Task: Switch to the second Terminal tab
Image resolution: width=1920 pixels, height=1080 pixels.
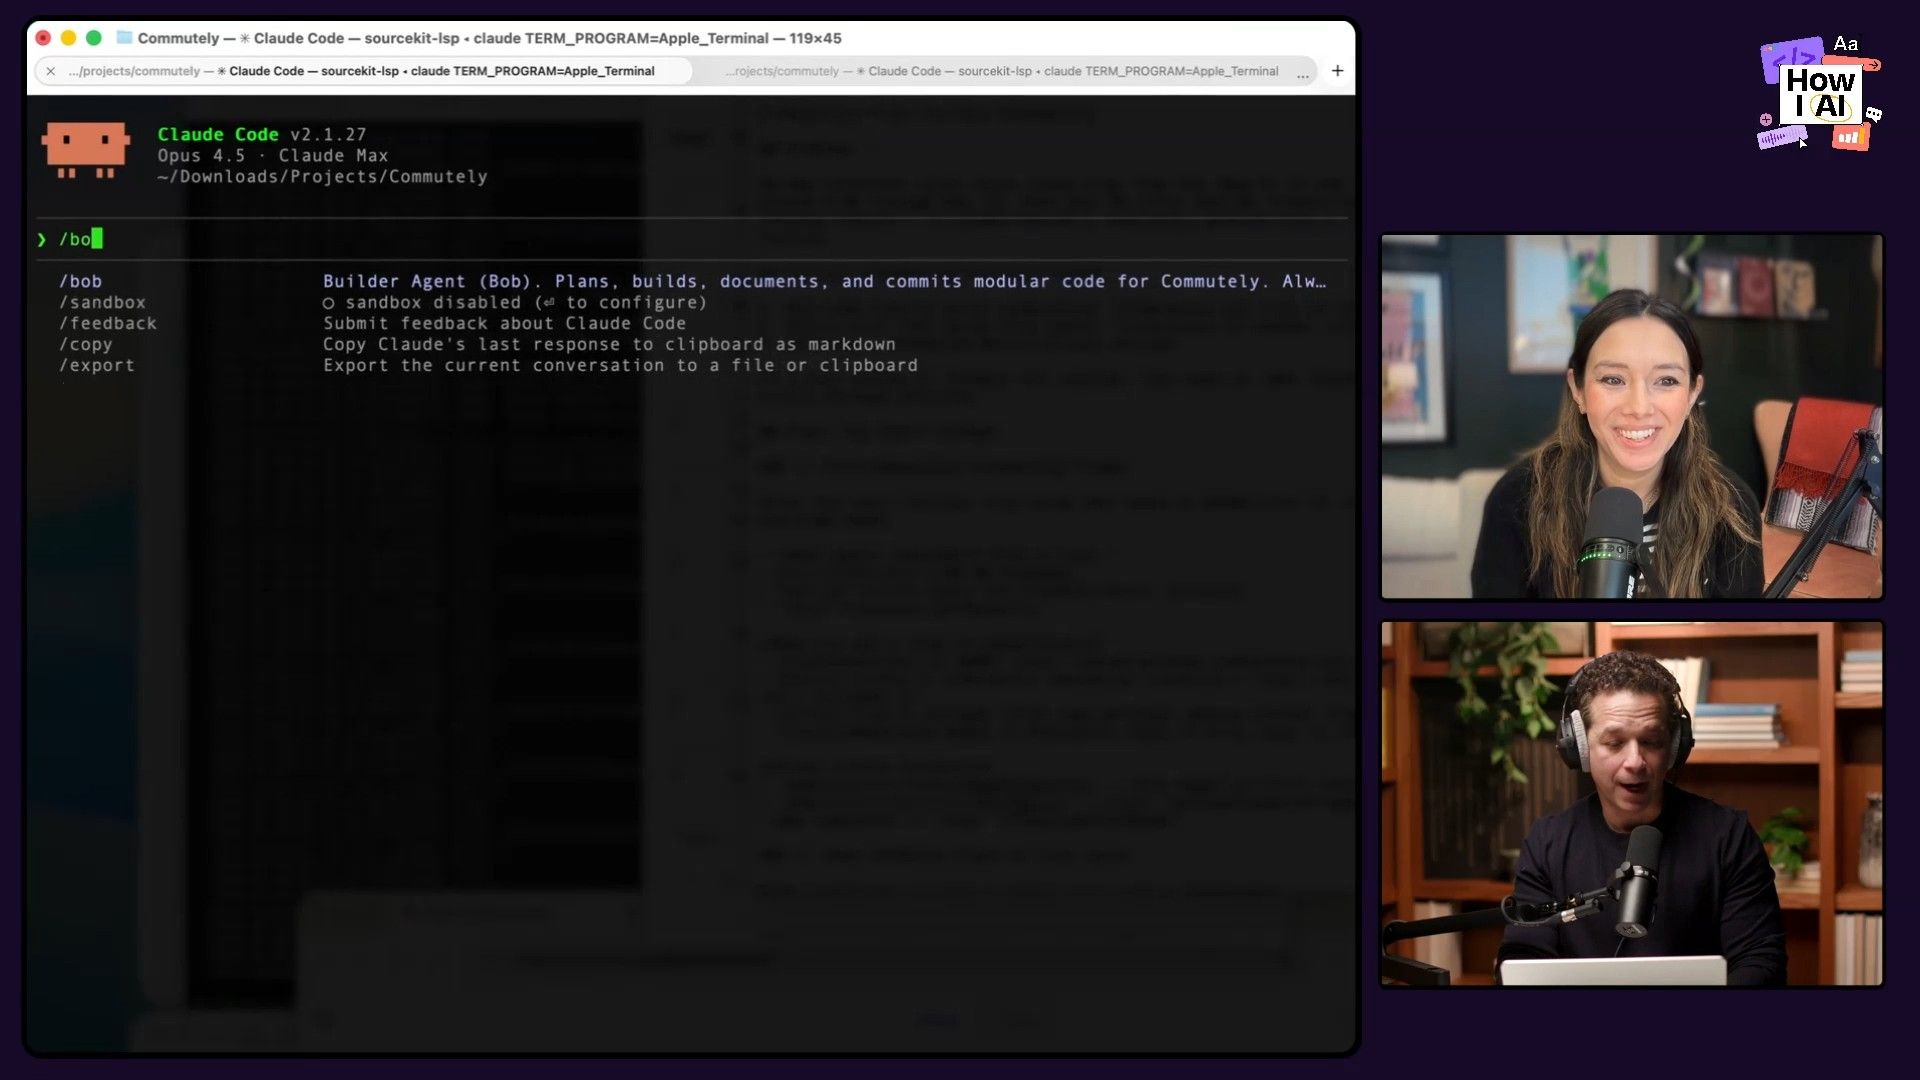Action: point(1000,71)
